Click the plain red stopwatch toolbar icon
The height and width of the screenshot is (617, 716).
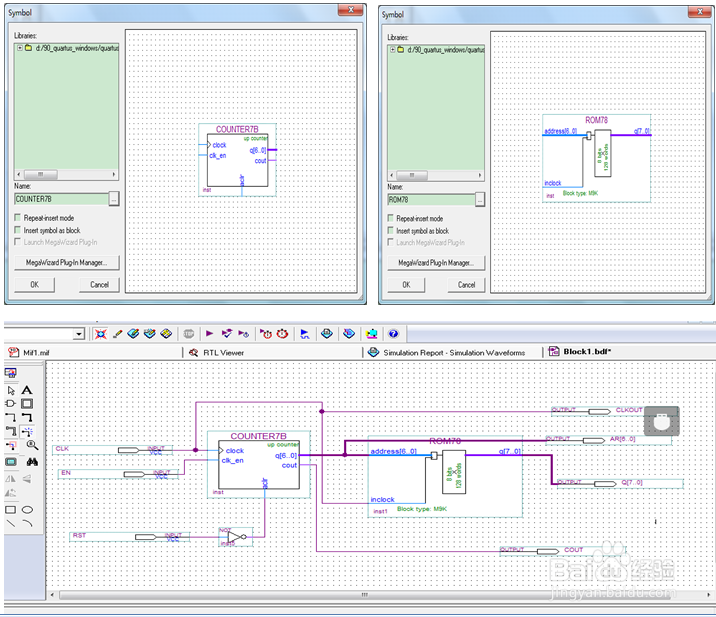282,334
